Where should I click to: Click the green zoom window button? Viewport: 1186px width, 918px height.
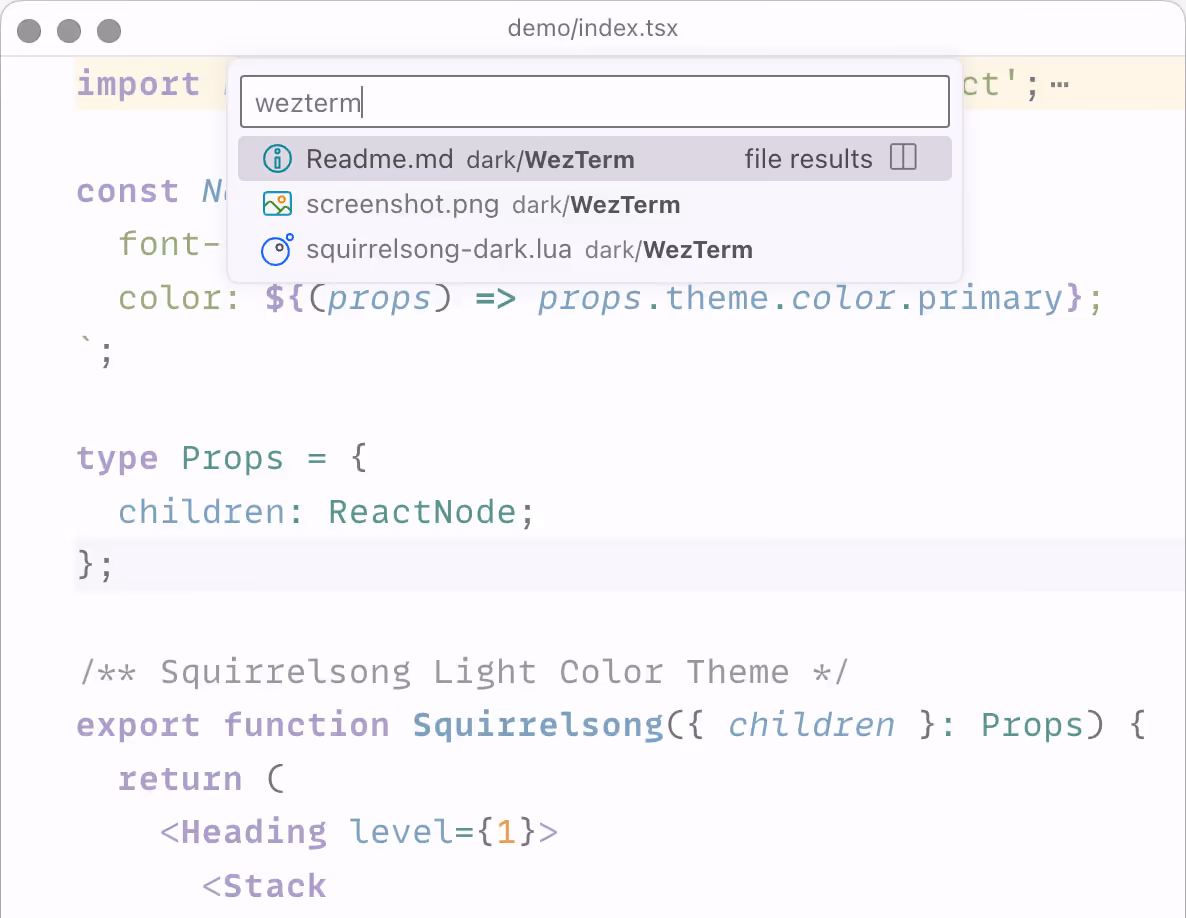pyautogui.click(x=107, y=30)
